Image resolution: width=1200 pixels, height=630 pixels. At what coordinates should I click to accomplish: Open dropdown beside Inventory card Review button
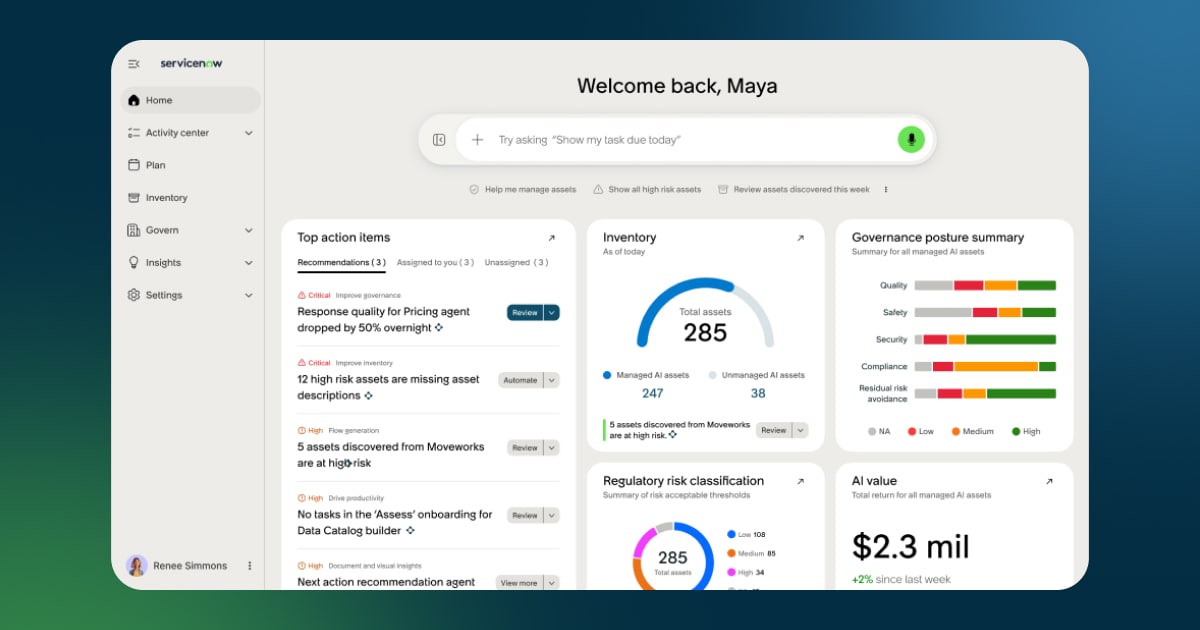pos(800,430)
